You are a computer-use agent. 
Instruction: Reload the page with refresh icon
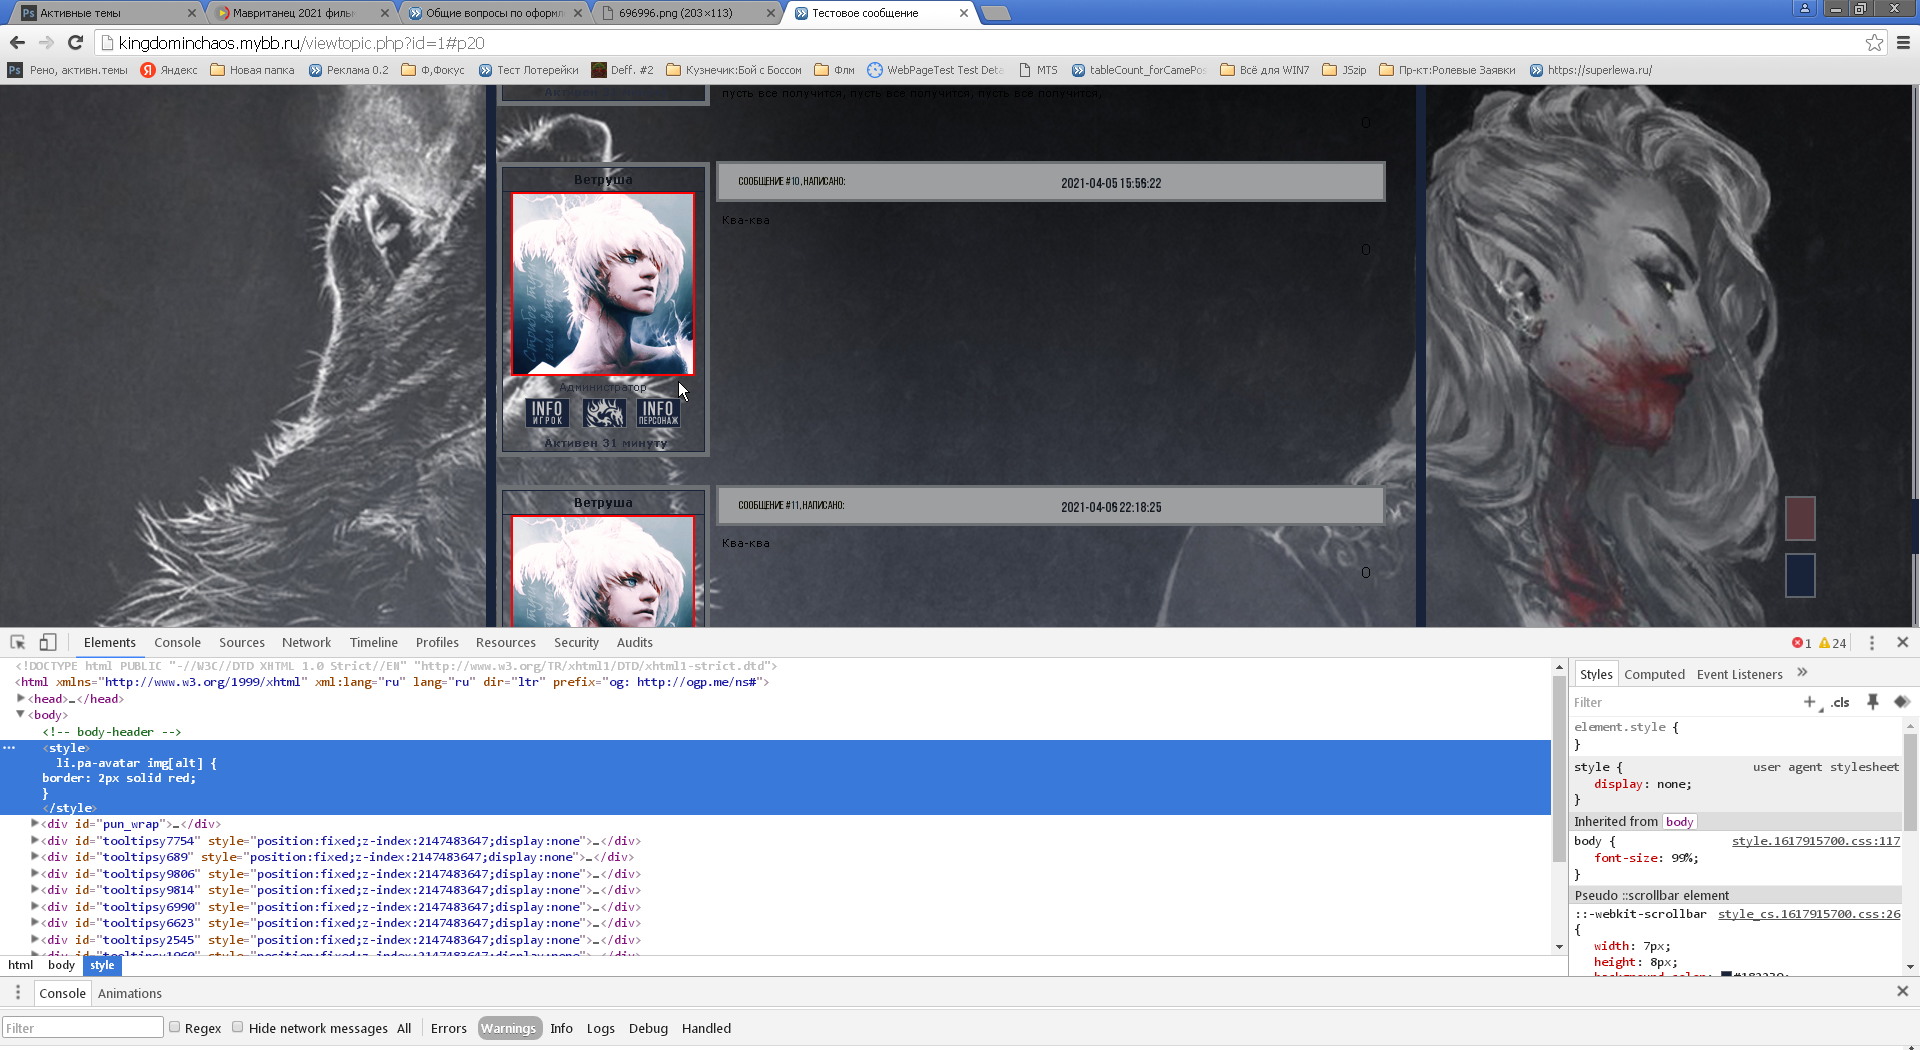tap(75, 43)
